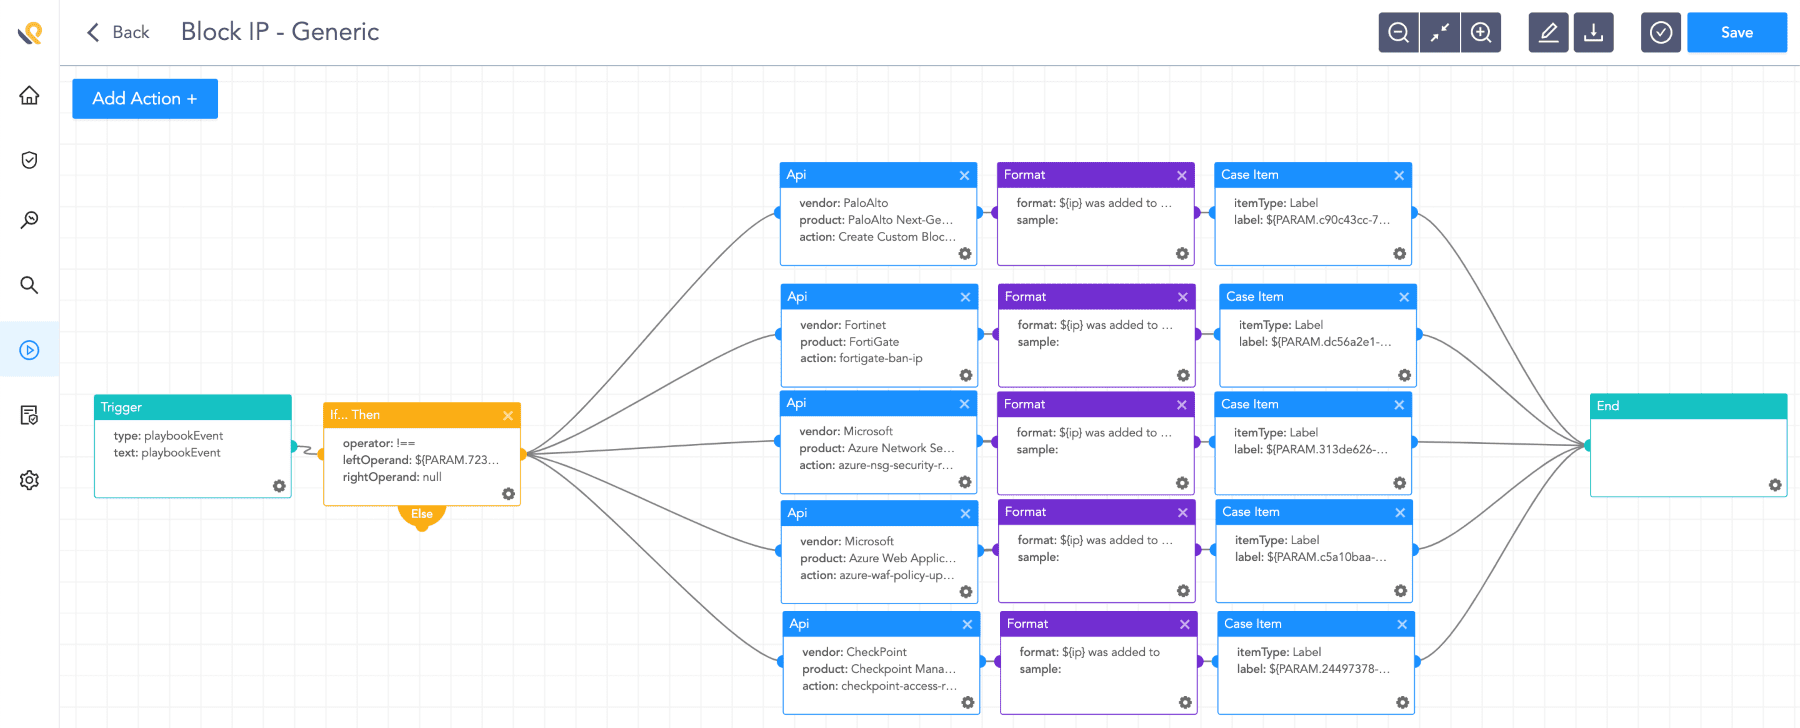
Task: Open the playbooks play icon in sidebar
Action: click(x=29, y=350)
